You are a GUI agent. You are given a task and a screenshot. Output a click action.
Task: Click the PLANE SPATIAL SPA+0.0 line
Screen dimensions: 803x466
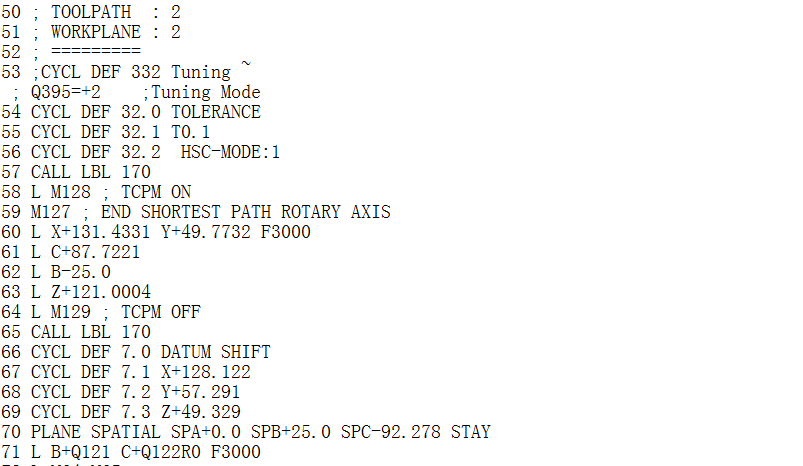(260, 432)
